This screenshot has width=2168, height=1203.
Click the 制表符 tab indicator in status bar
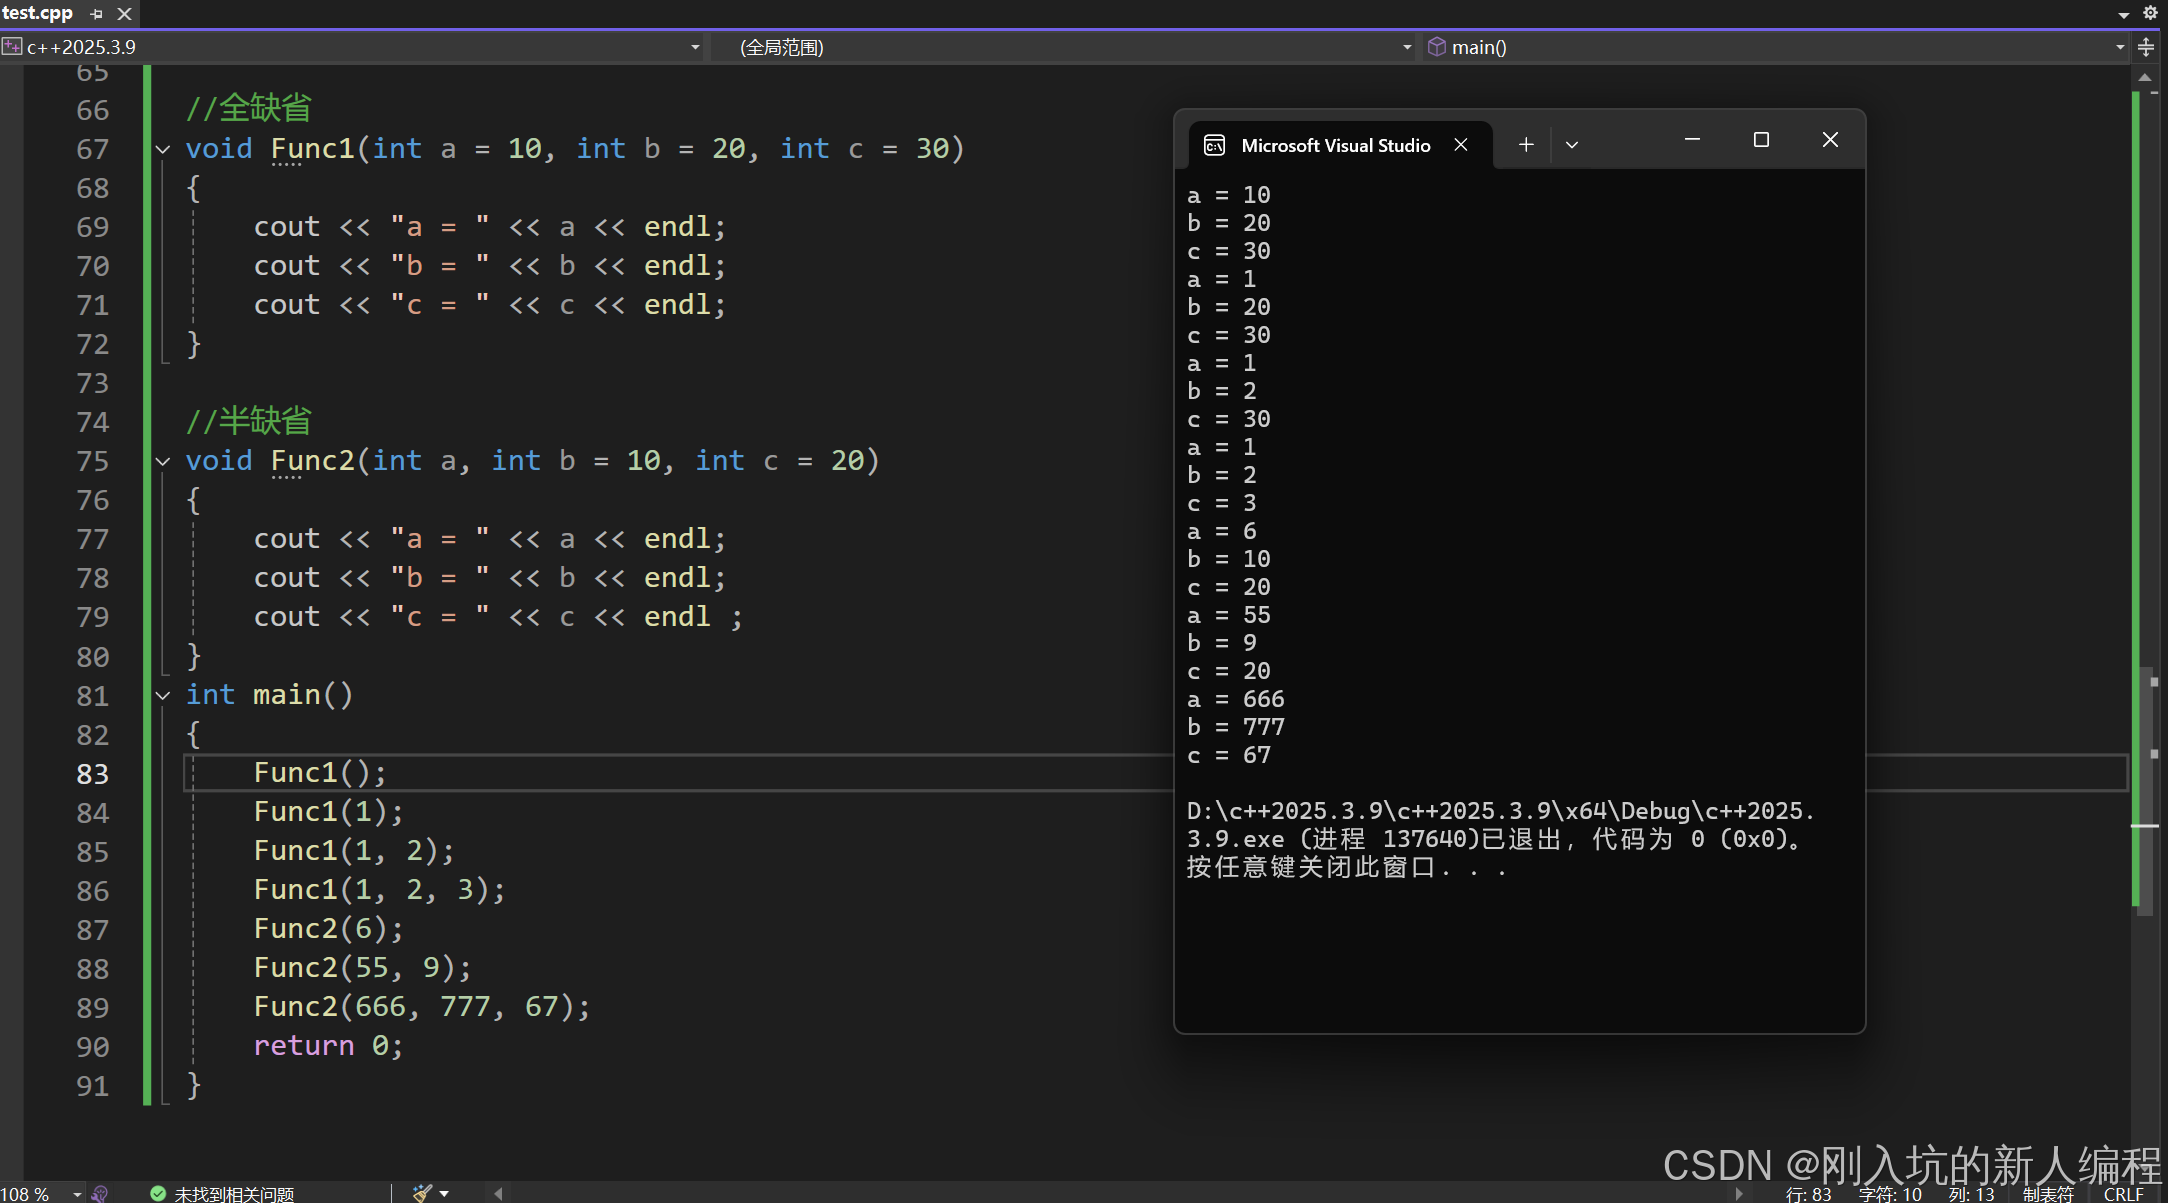2048,1194
